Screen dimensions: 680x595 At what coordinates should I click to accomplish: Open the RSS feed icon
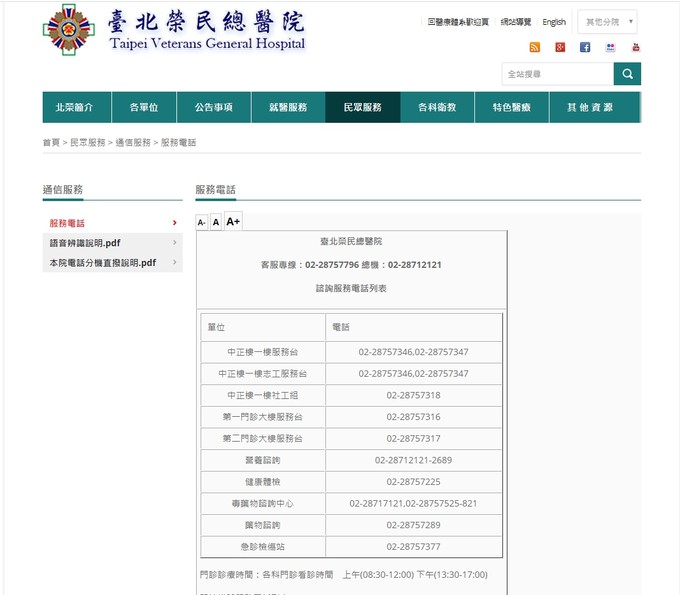[535, 47]
